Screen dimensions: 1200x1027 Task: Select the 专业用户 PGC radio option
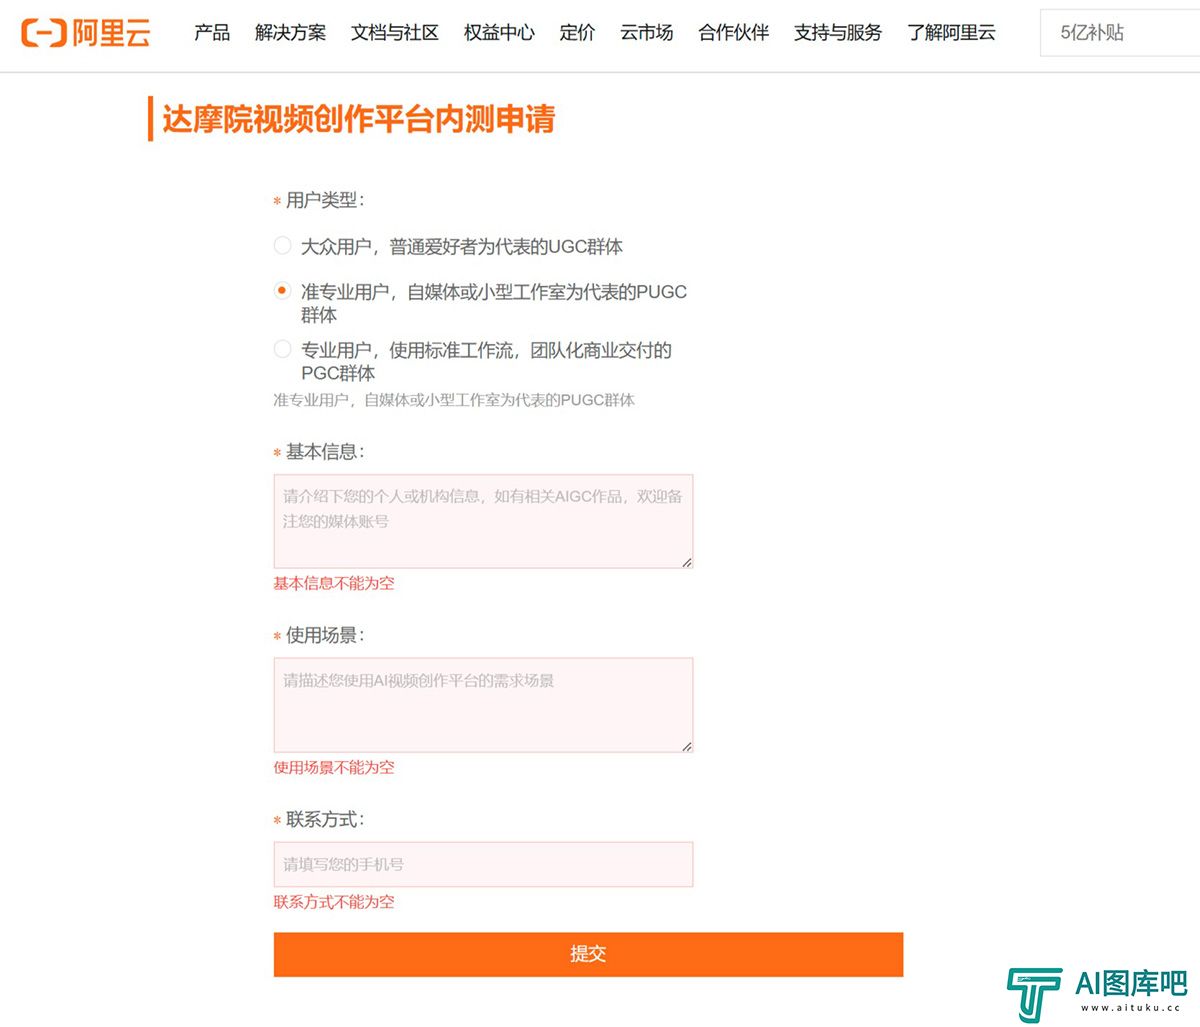(283, 349)
